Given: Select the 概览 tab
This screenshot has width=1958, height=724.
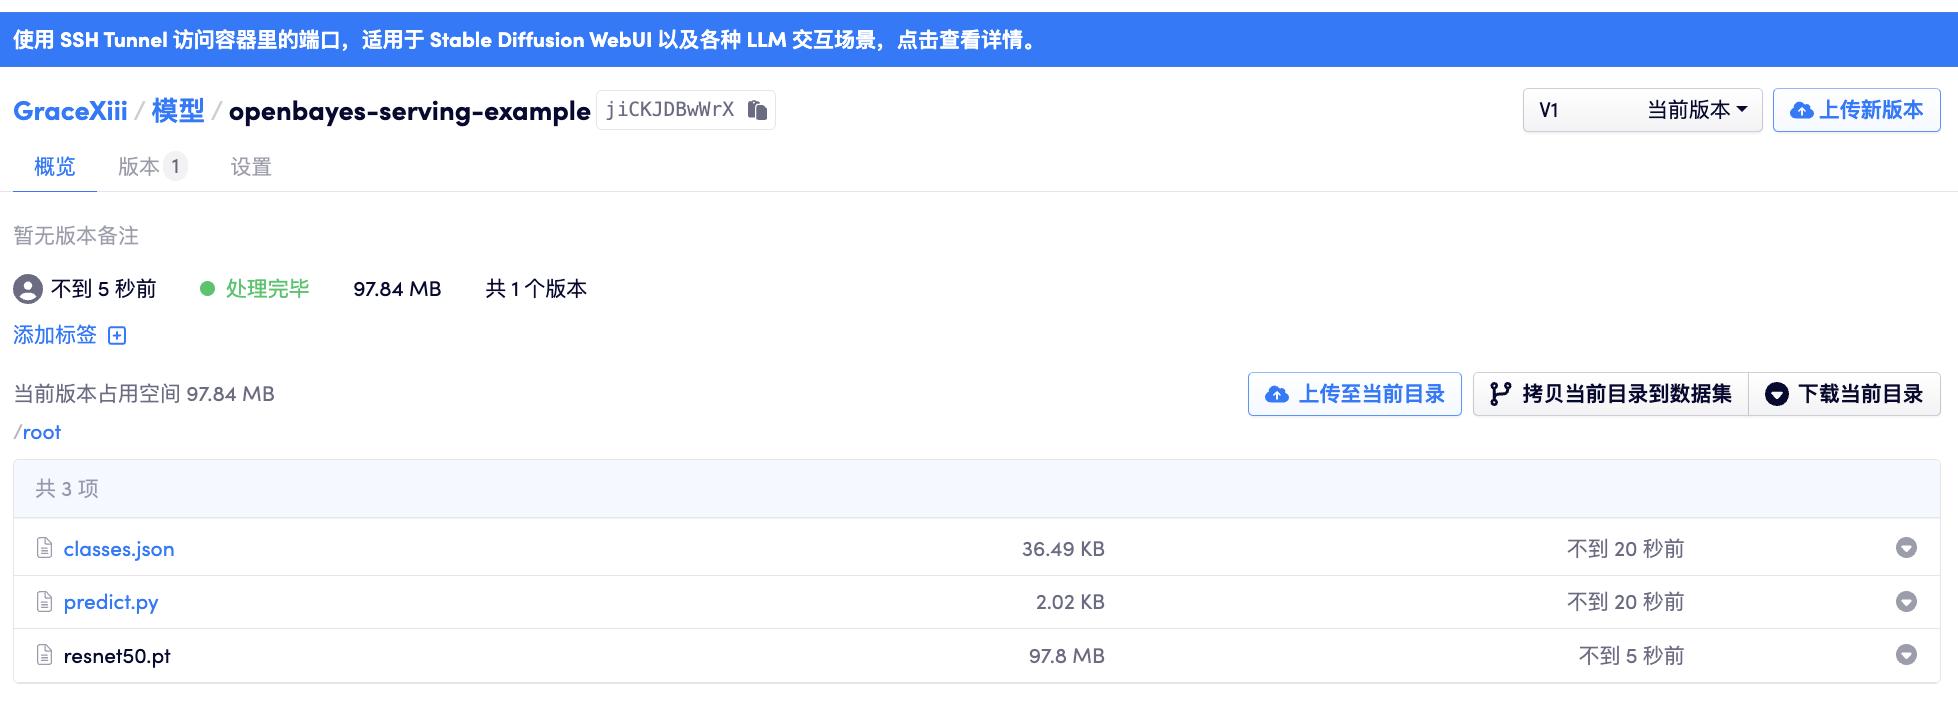Looking at the screenshot, I should pos(55,167).
